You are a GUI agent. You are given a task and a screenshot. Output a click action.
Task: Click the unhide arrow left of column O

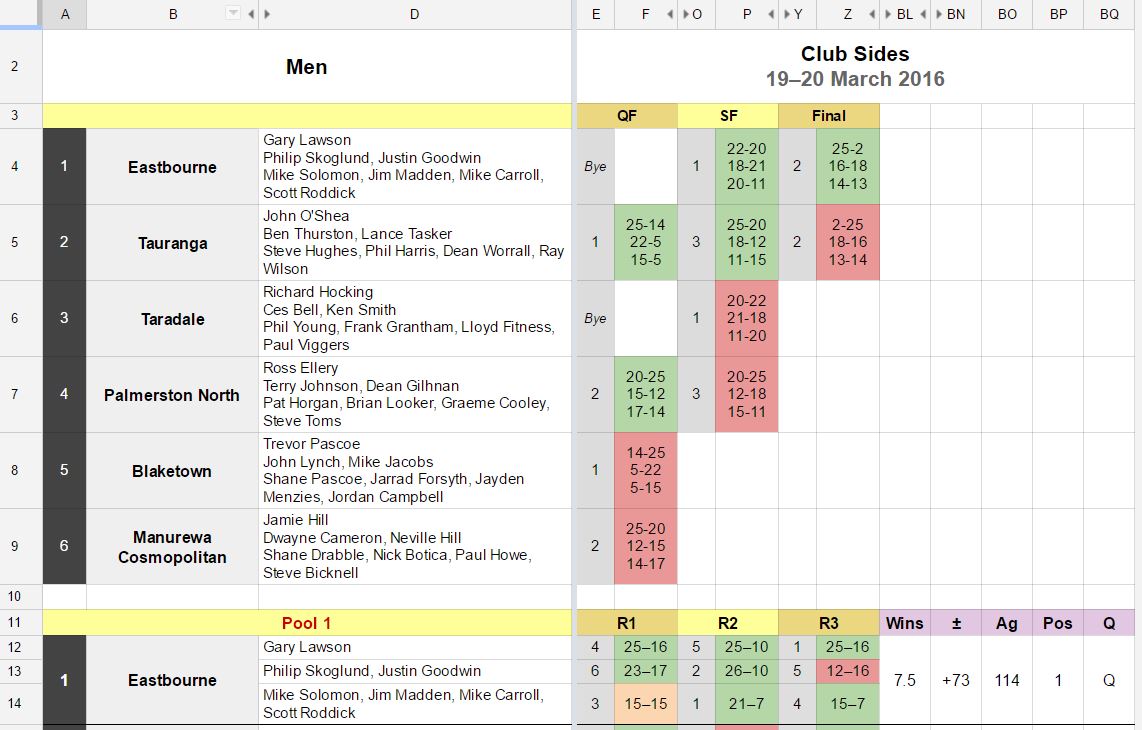coord(685,14)
